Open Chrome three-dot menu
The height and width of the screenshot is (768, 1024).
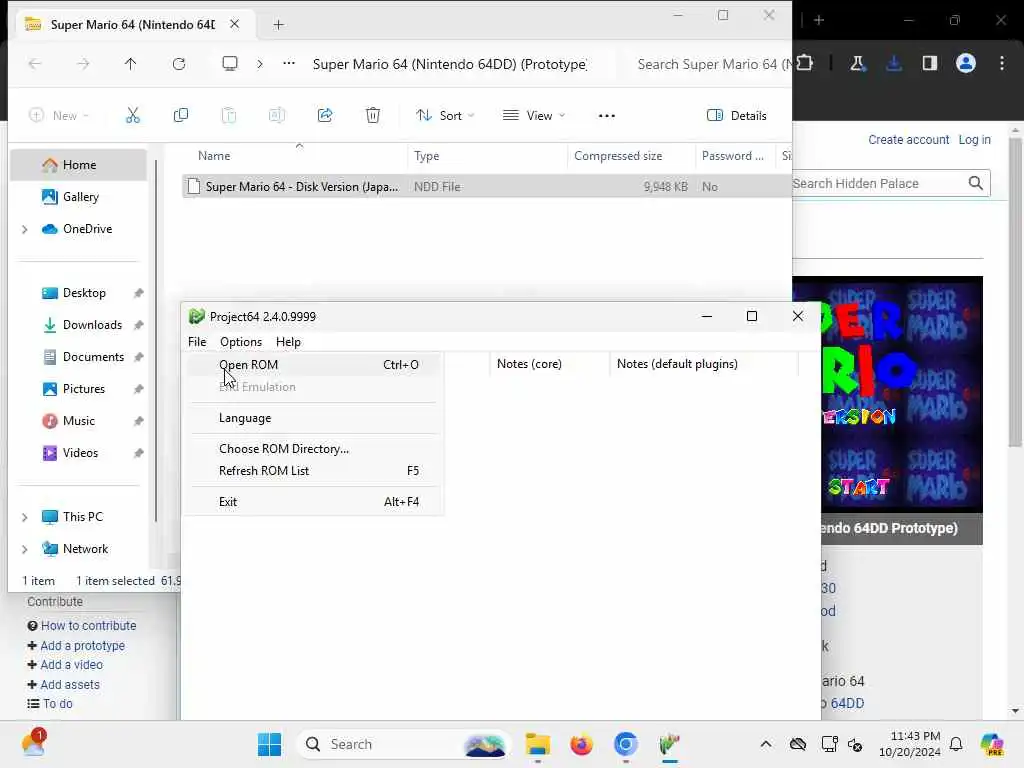[1002, 63]
